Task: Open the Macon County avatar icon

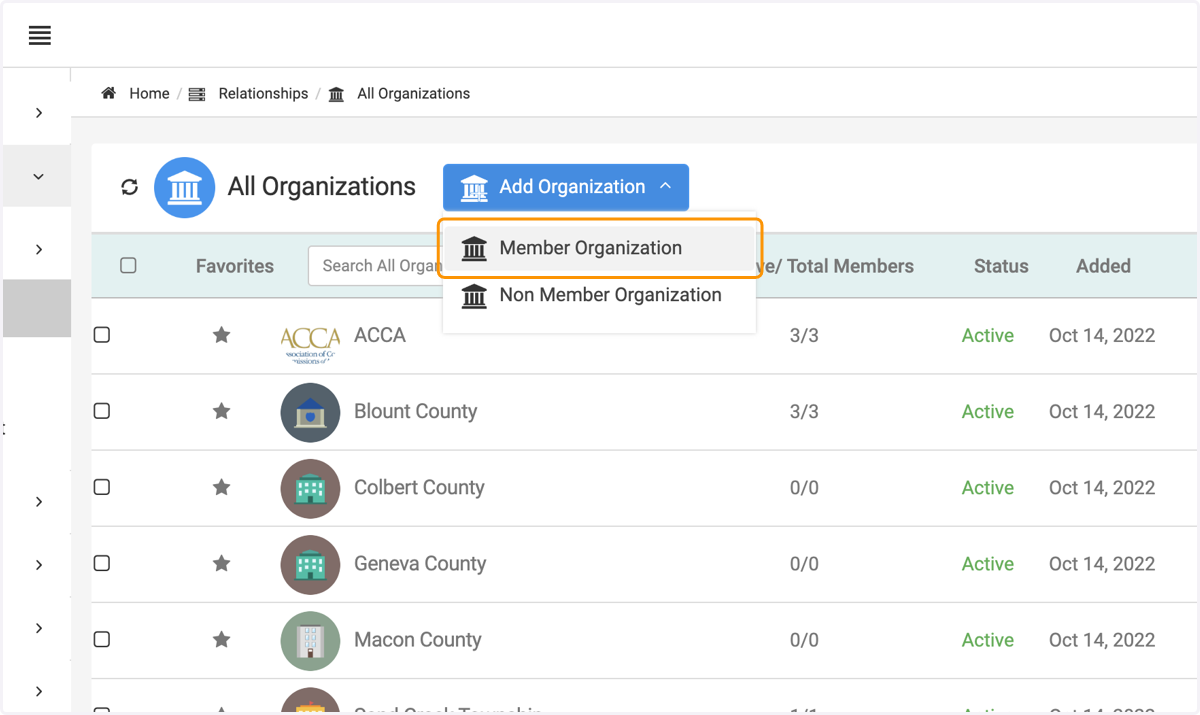Action: [310, 640]
